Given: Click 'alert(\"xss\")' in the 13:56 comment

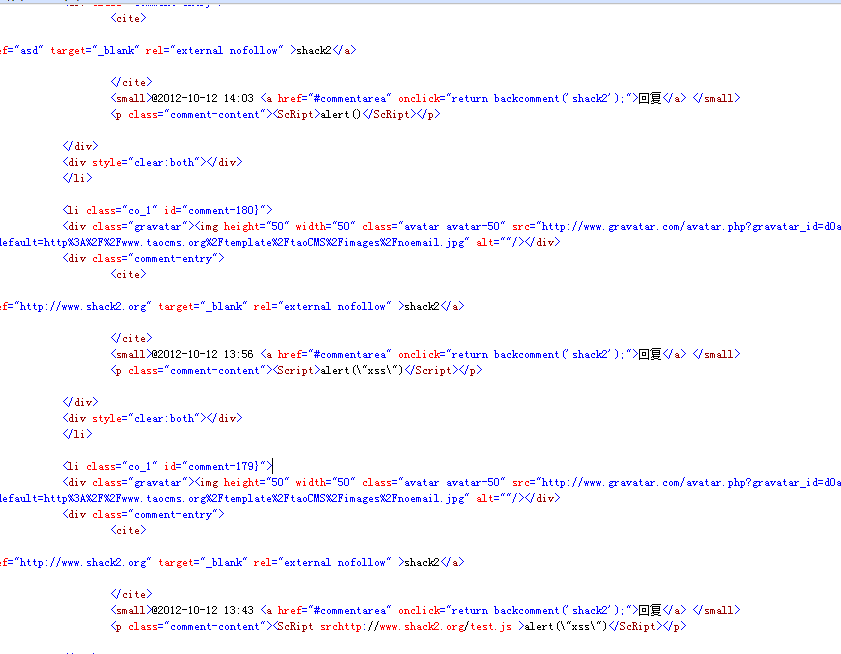Looking at the screenshot, I should click(x=362, y=370).
